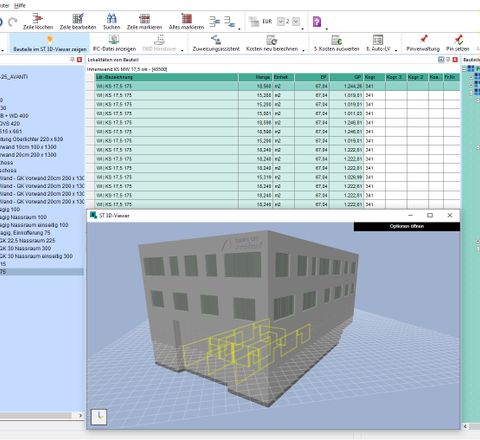Click the redo arrow icon

pyautogui.click(x=13, y=22)
